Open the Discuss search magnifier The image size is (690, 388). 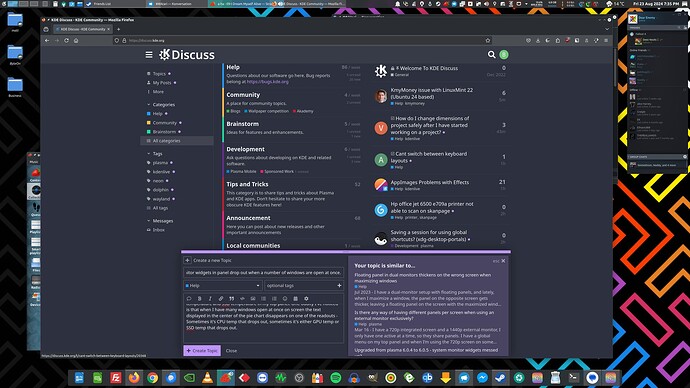click(492, 55)
